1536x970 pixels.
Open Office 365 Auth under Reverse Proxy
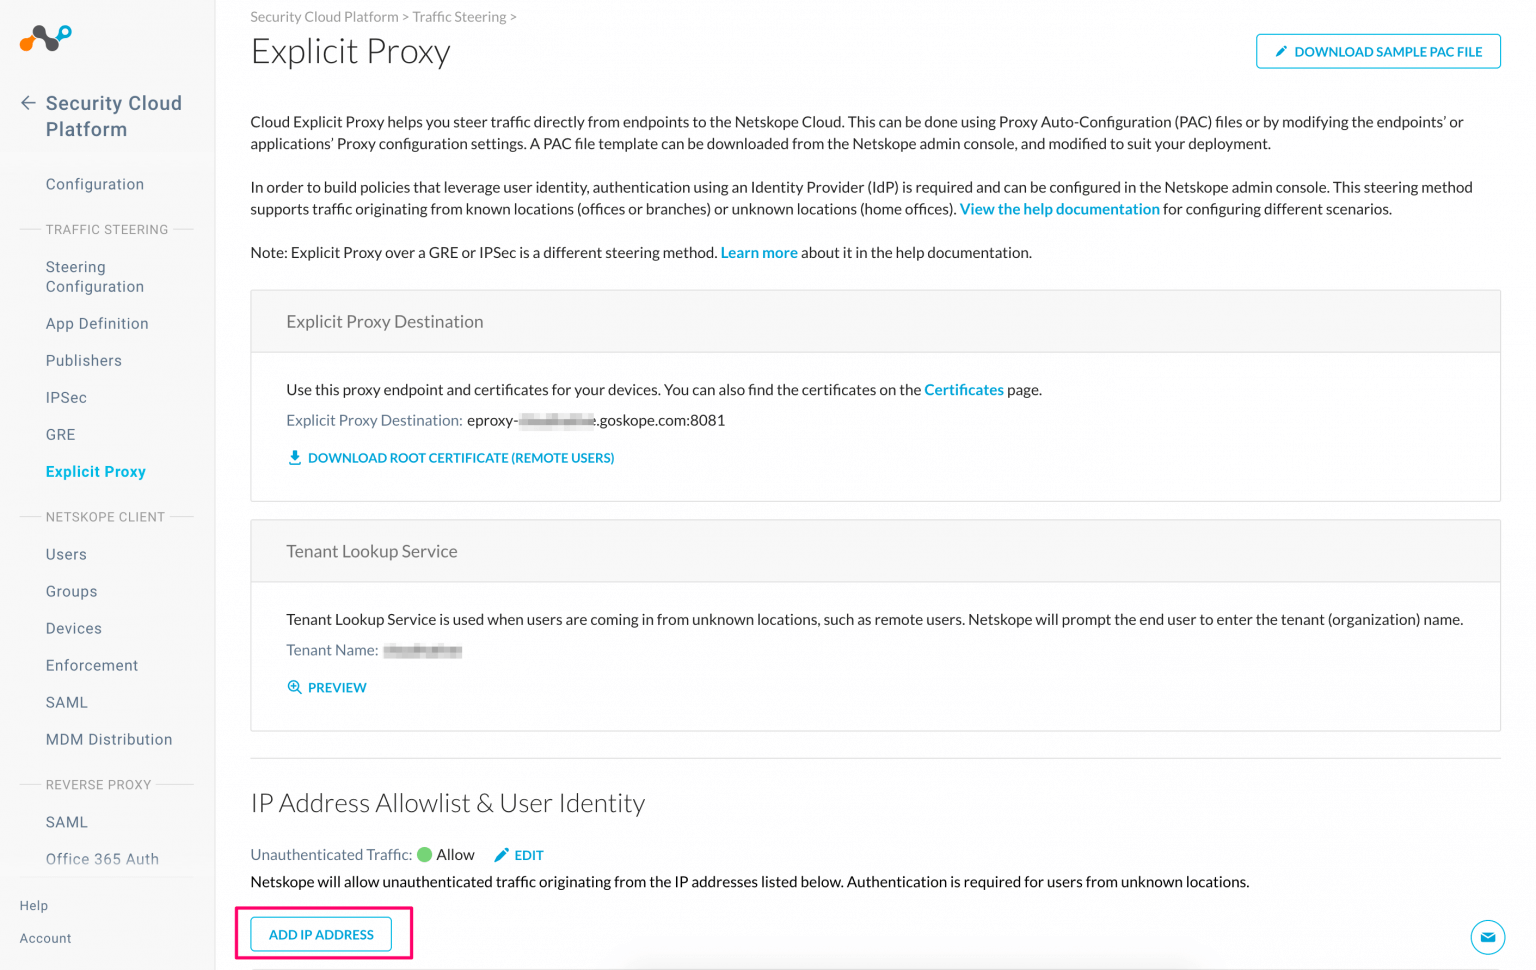tap(102, 858)
